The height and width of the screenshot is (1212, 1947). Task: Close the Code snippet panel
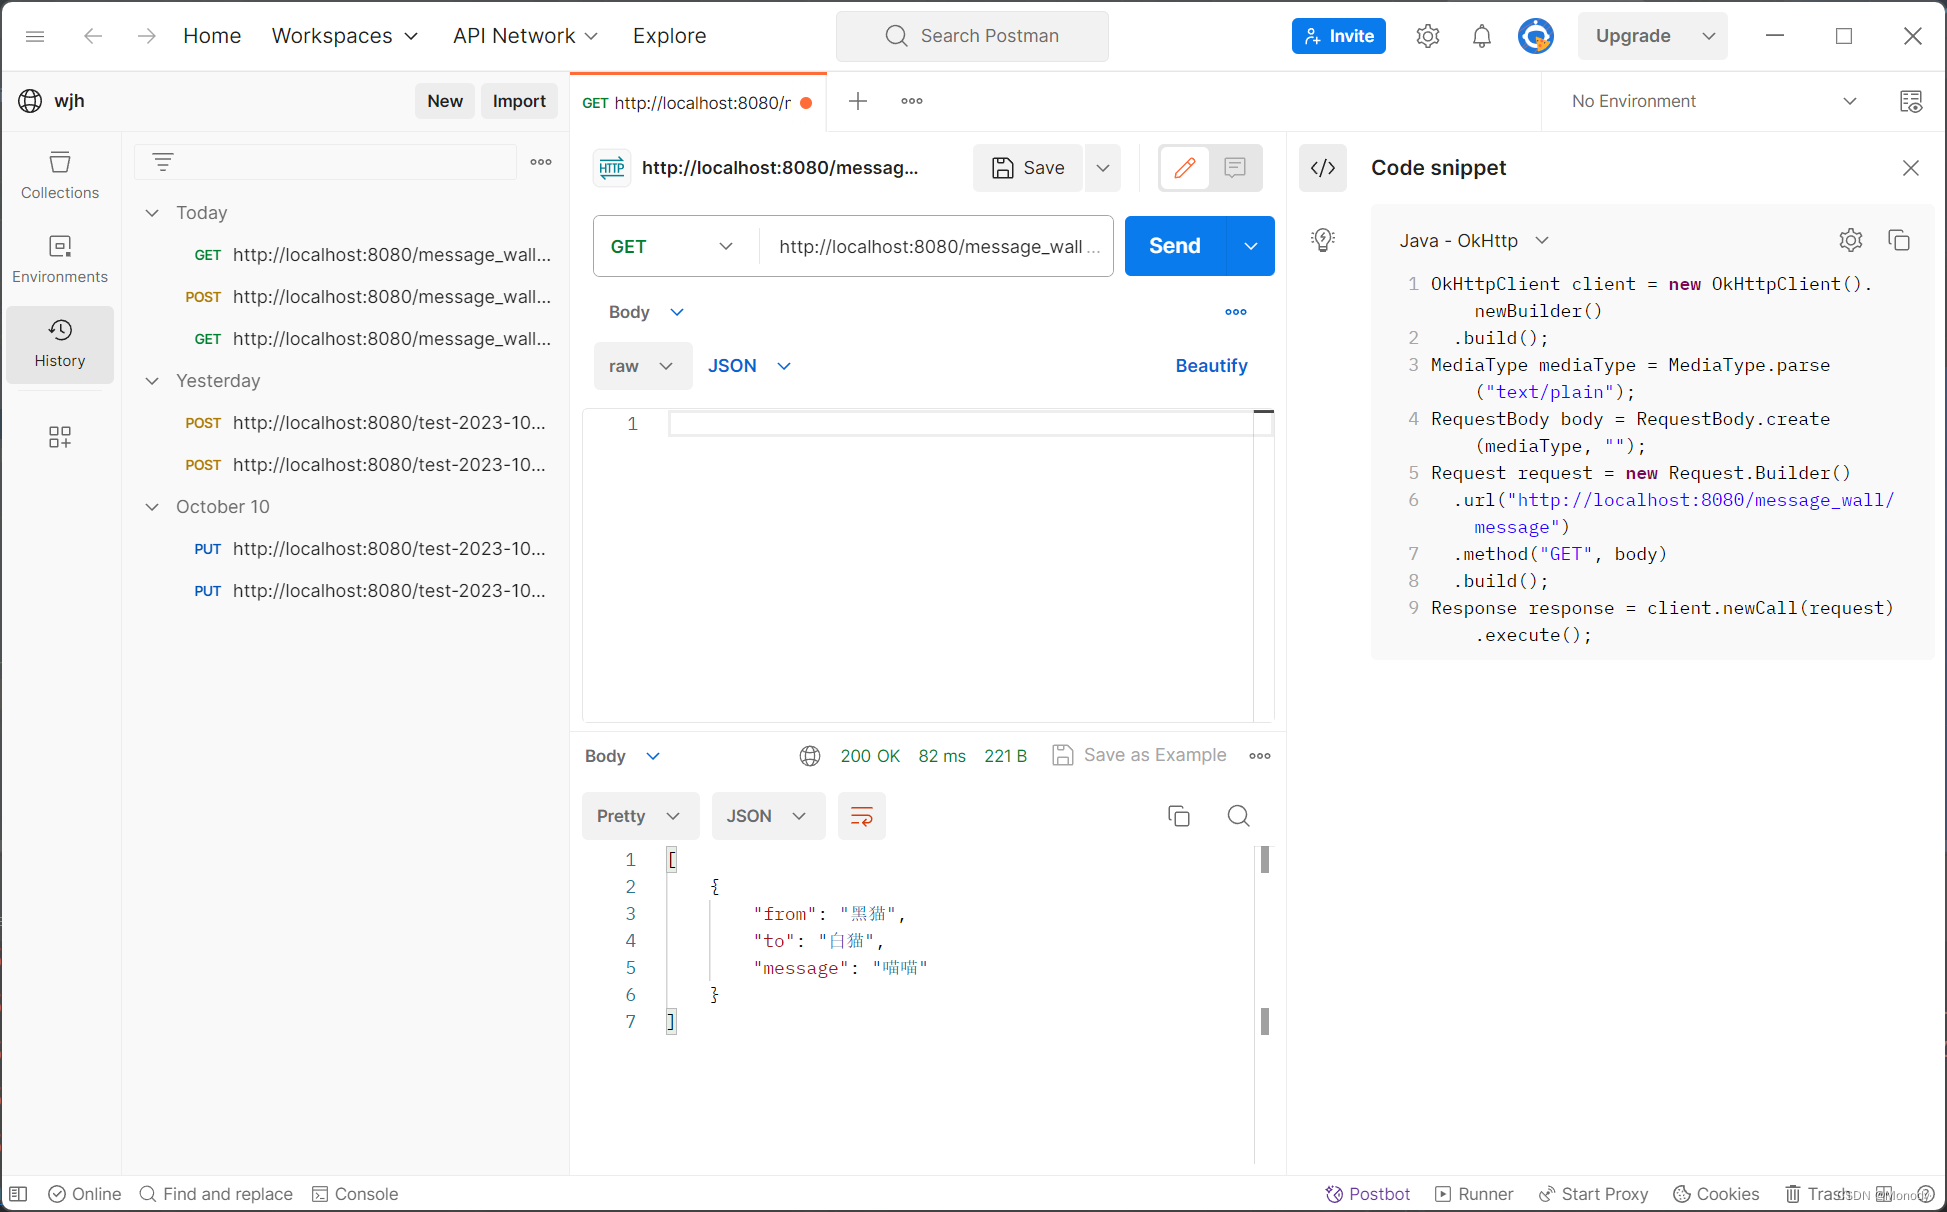coord(1911,168)
